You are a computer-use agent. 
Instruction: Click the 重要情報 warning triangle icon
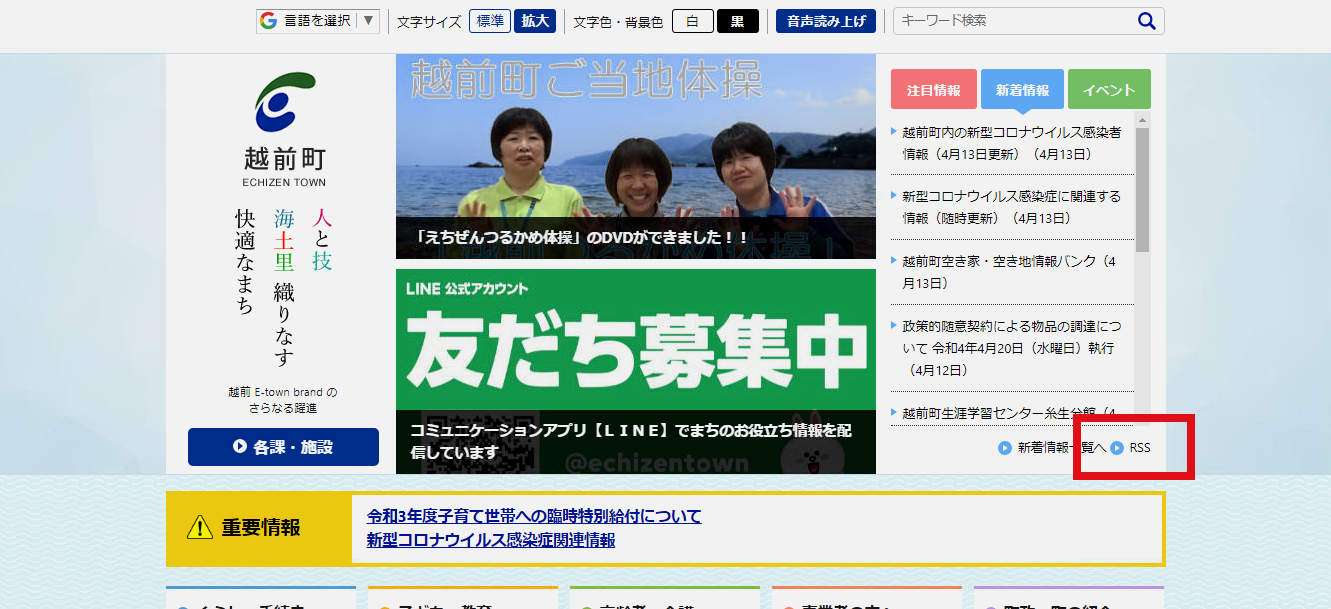[200, 527]
